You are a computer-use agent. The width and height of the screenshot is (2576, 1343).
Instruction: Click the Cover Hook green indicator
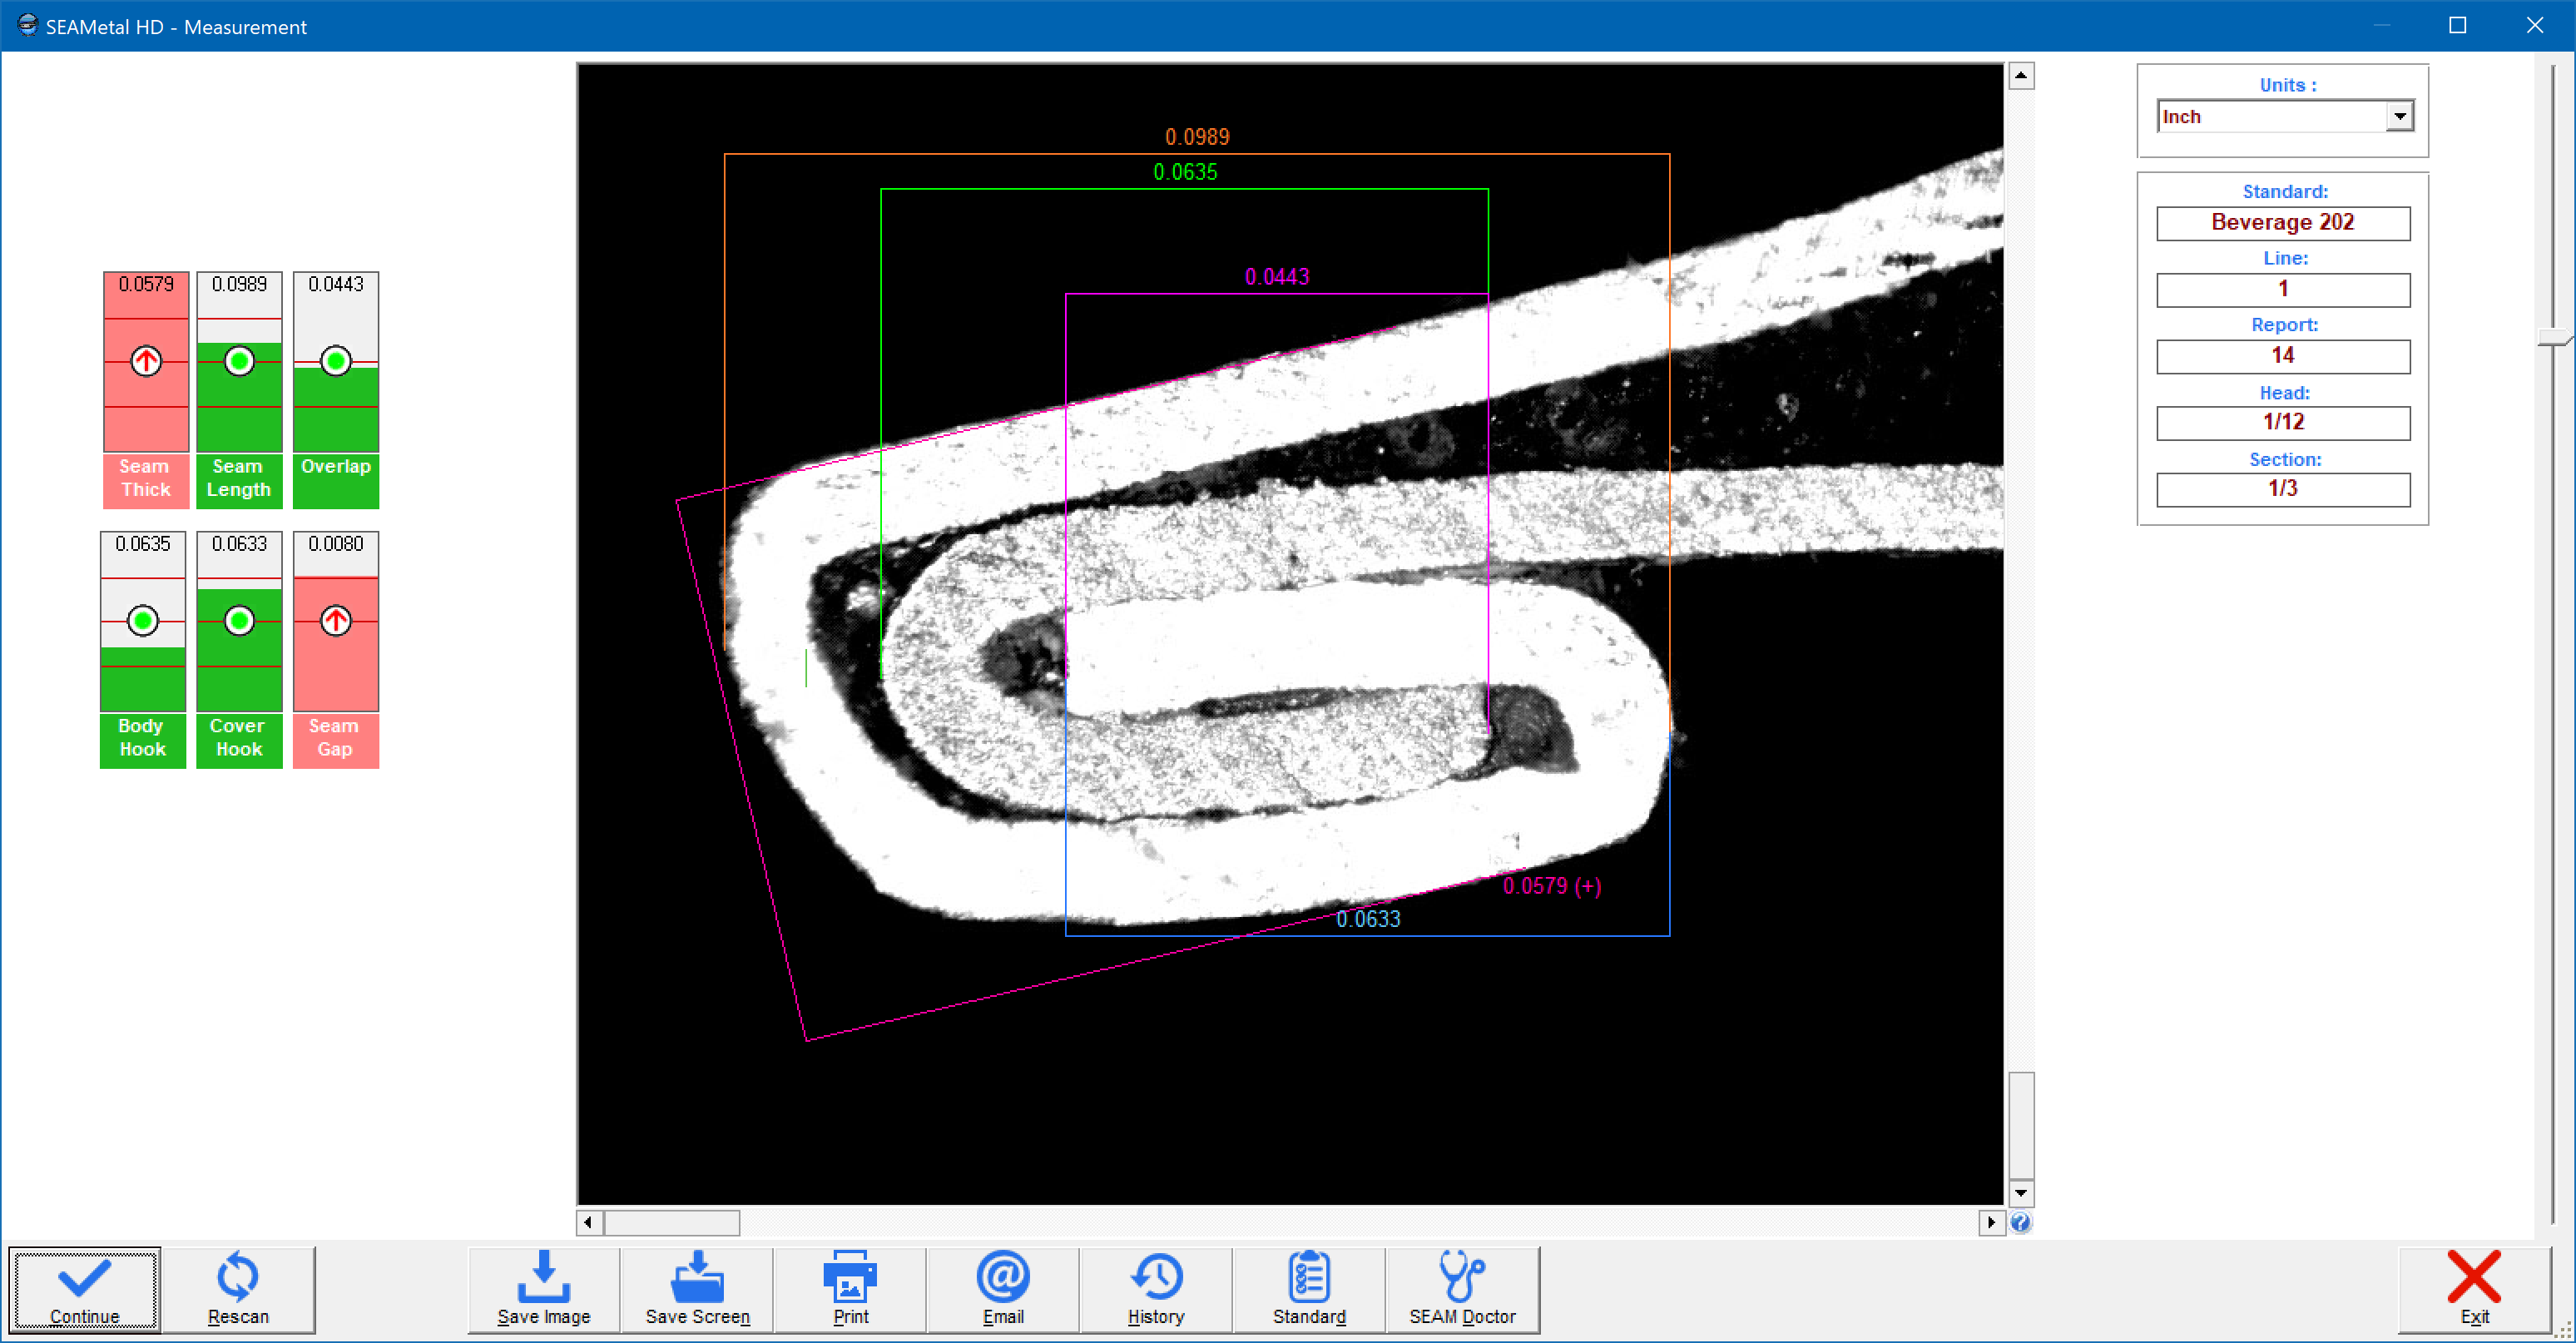(239, 621)
